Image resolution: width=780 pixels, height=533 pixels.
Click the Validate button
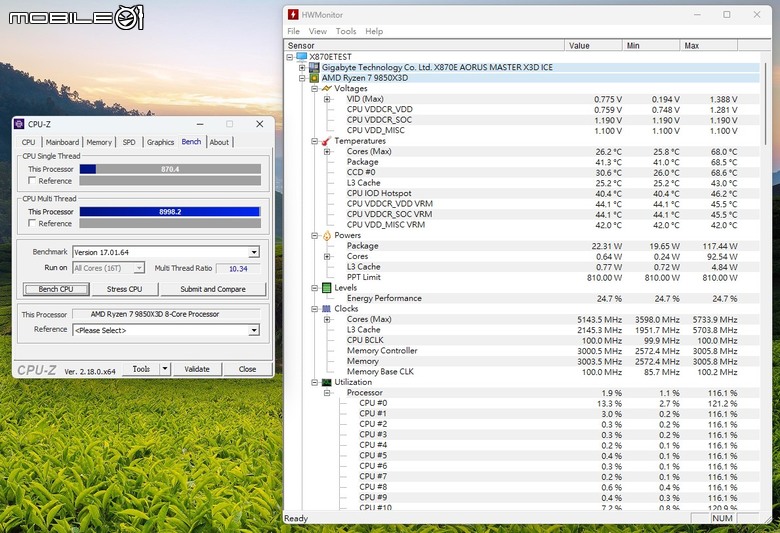point(197,369)
